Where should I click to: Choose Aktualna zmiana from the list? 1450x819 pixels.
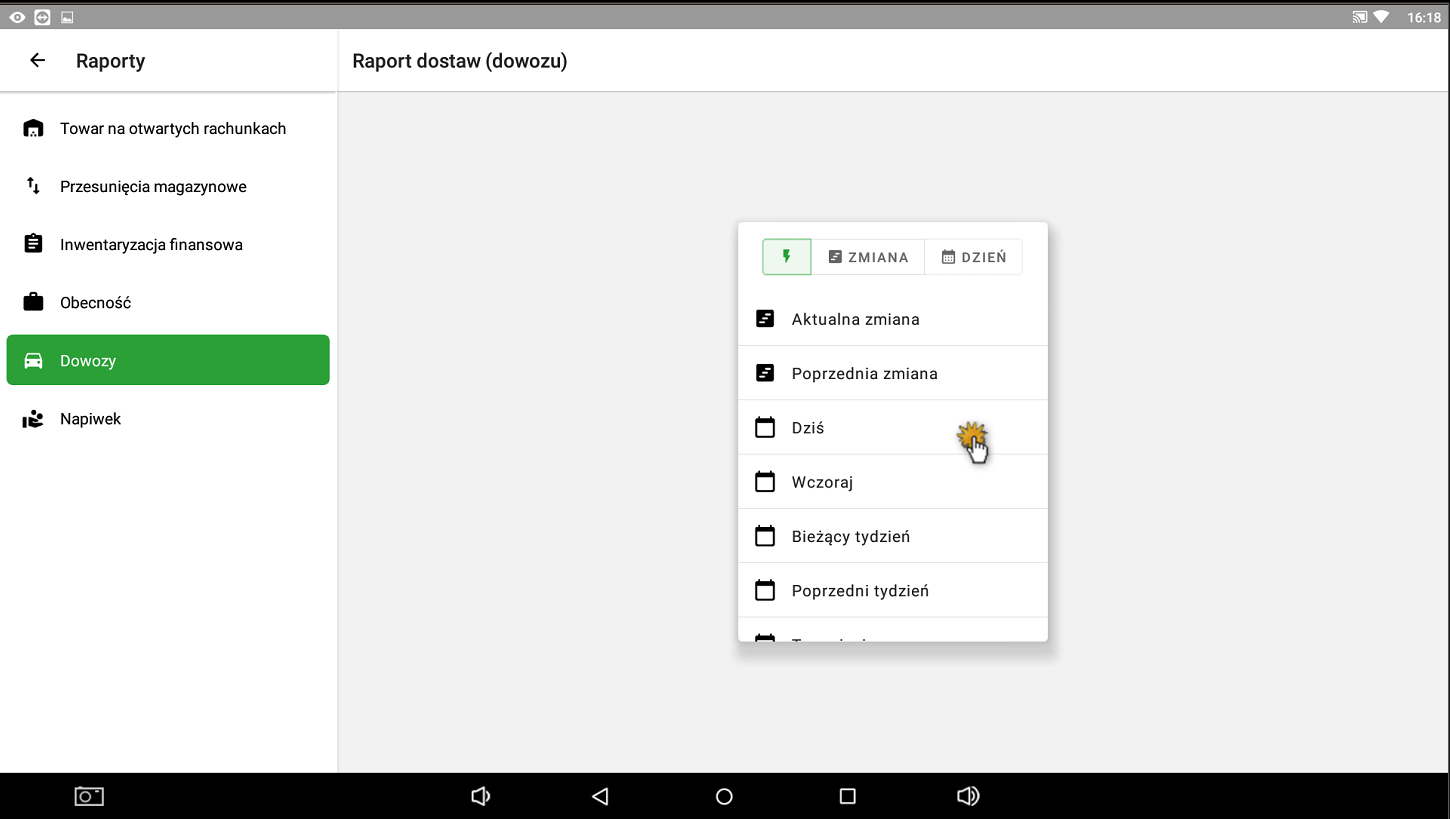click(x=855, y=320)
